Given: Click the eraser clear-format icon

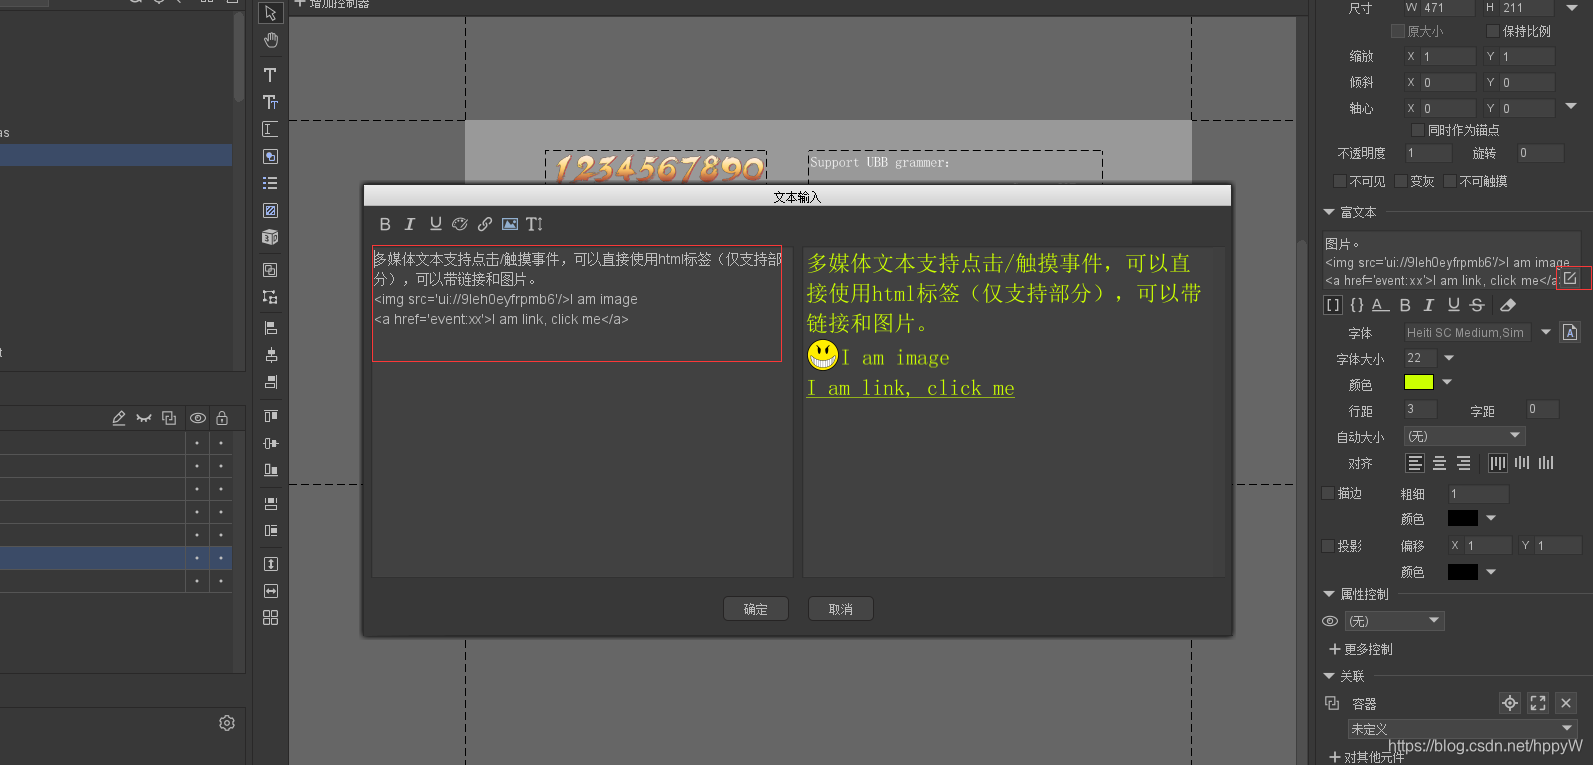Looking at the screenshot, I should coord(1508,305).
